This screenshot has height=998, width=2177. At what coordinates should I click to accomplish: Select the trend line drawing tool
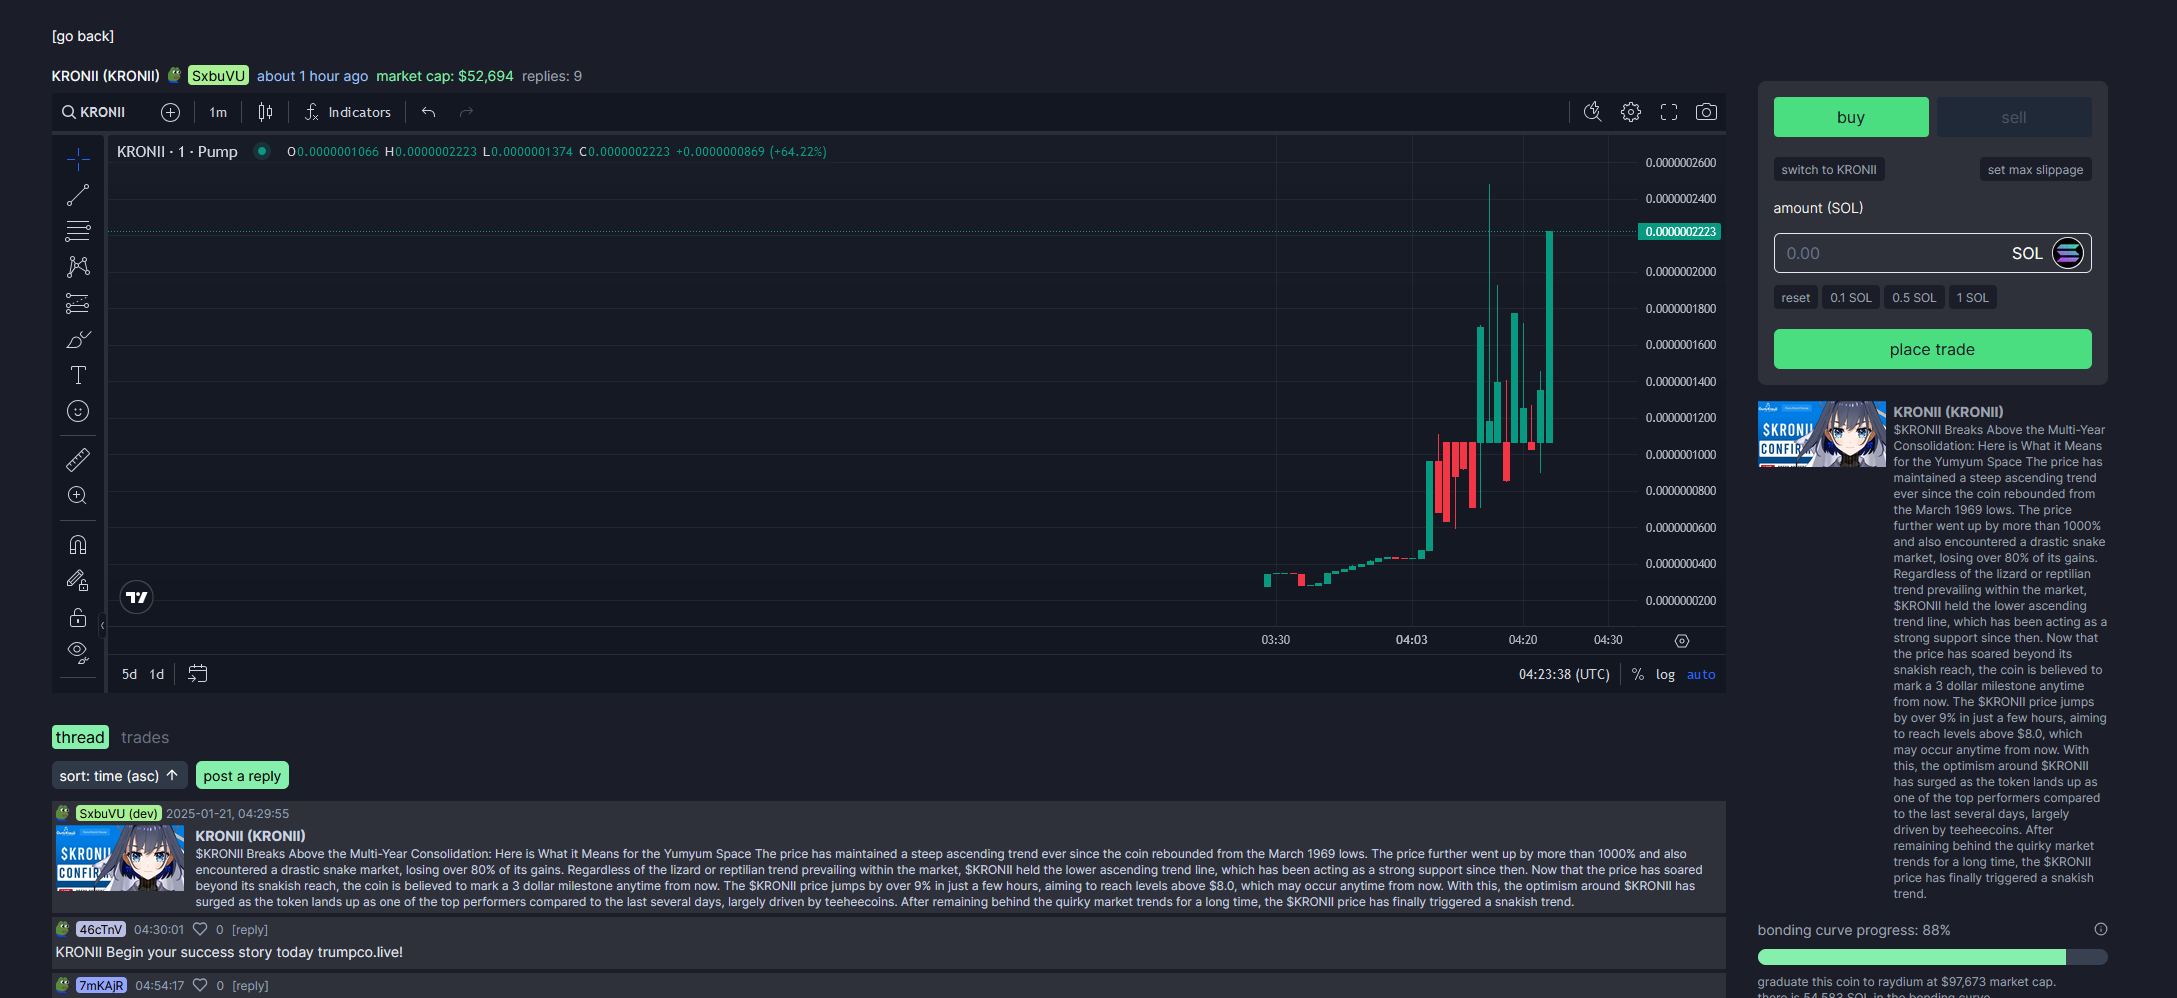click(x=78, y=195)
